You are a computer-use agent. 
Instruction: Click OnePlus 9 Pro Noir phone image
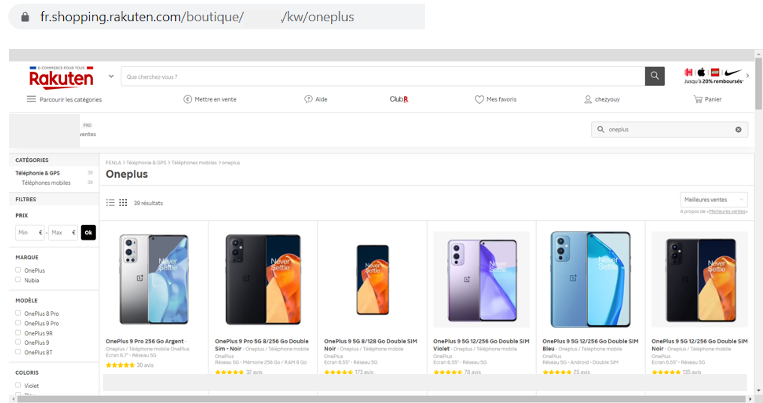point(263,279)
